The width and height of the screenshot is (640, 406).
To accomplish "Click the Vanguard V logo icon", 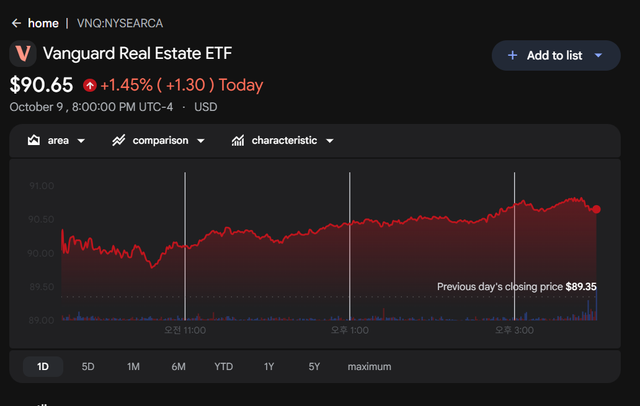I will pyautogui.click(x=23, y=53).
